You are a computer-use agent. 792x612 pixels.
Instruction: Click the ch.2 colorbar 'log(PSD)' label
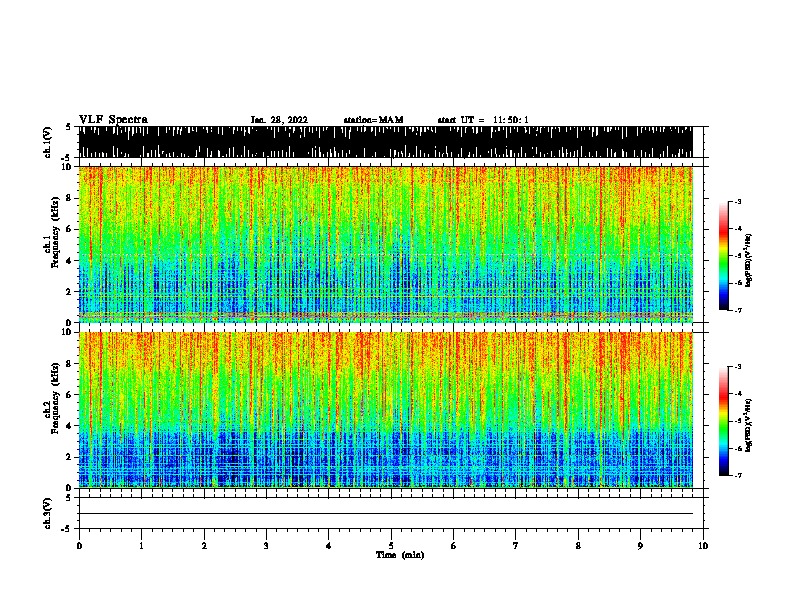[748, 425]
